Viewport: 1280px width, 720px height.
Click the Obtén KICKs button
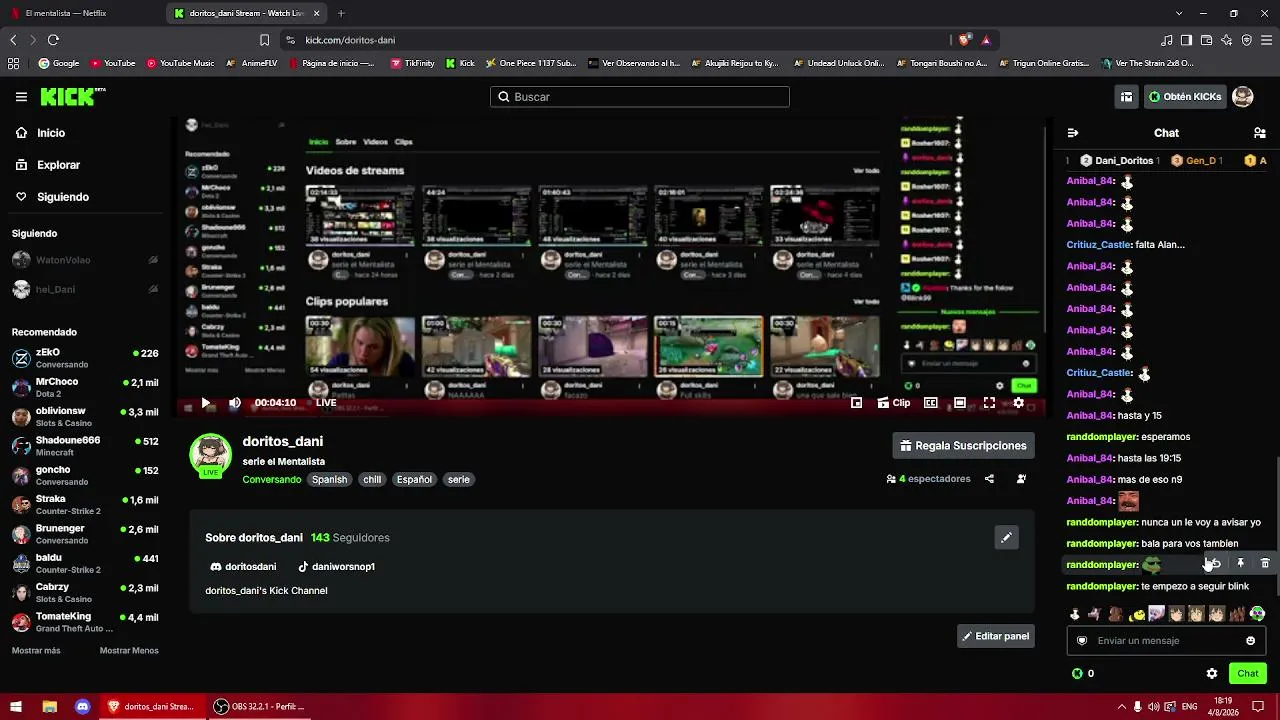1185,97
